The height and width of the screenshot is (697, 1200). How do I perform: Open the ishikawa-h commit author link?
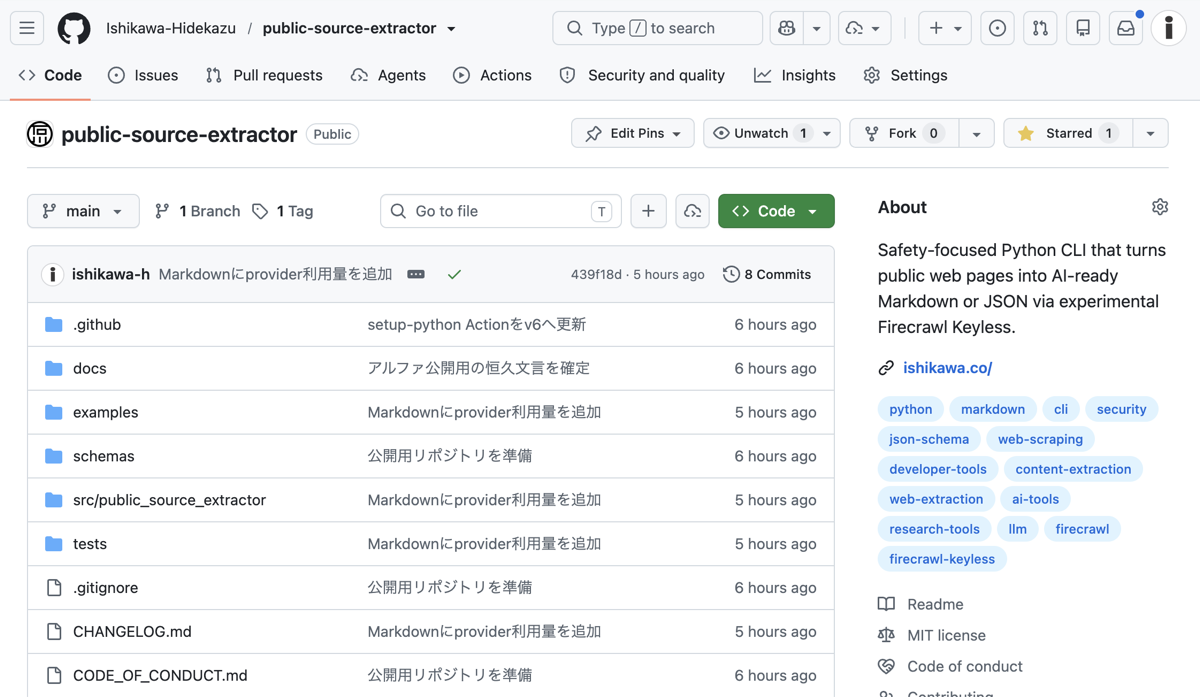coord(111,274)
